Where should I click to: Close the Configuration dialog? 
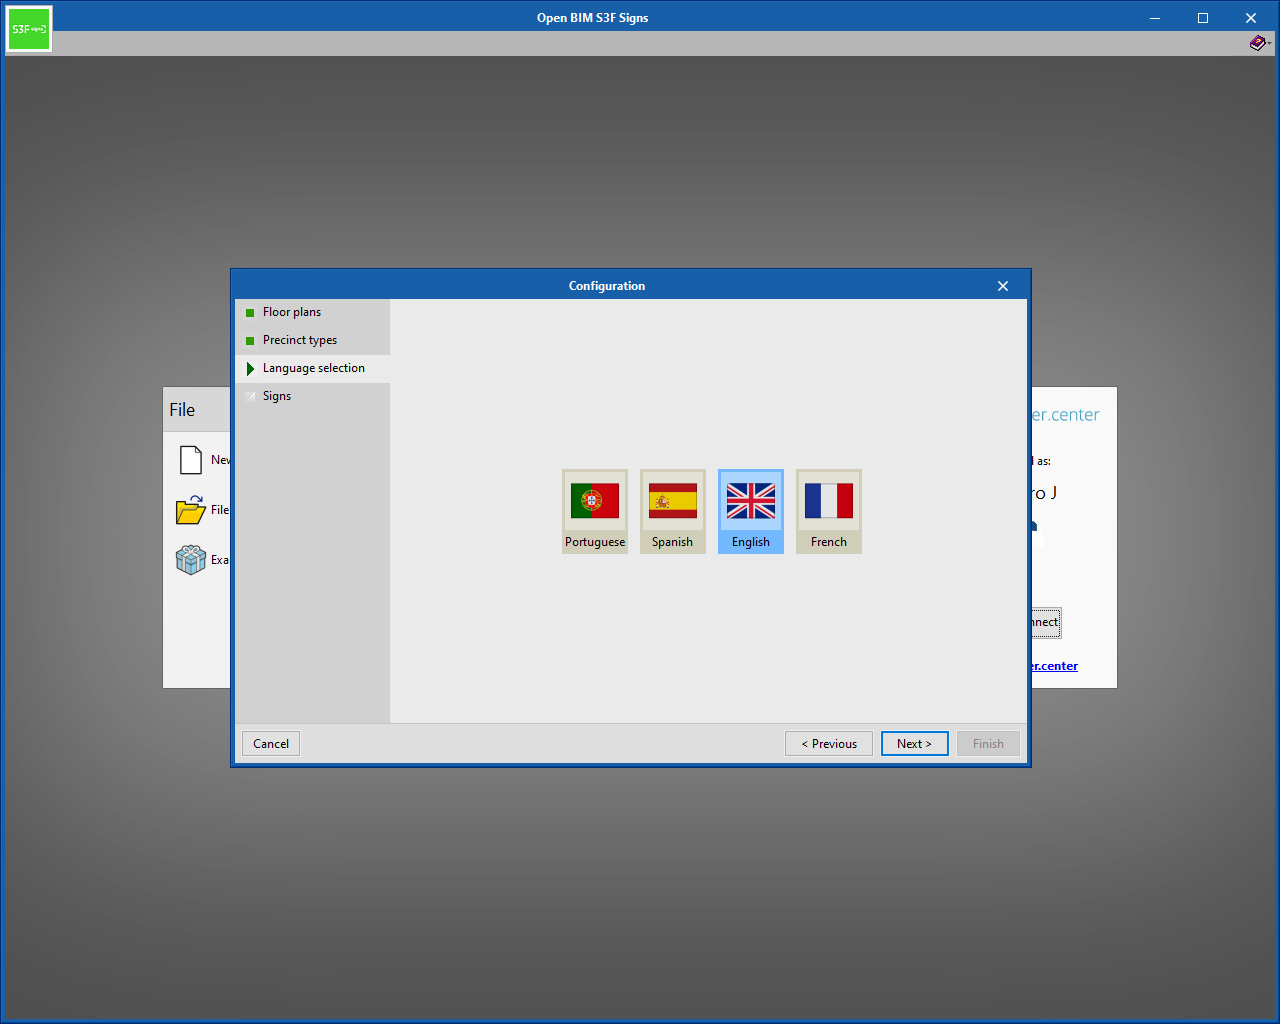click(x=1003, y=286)
